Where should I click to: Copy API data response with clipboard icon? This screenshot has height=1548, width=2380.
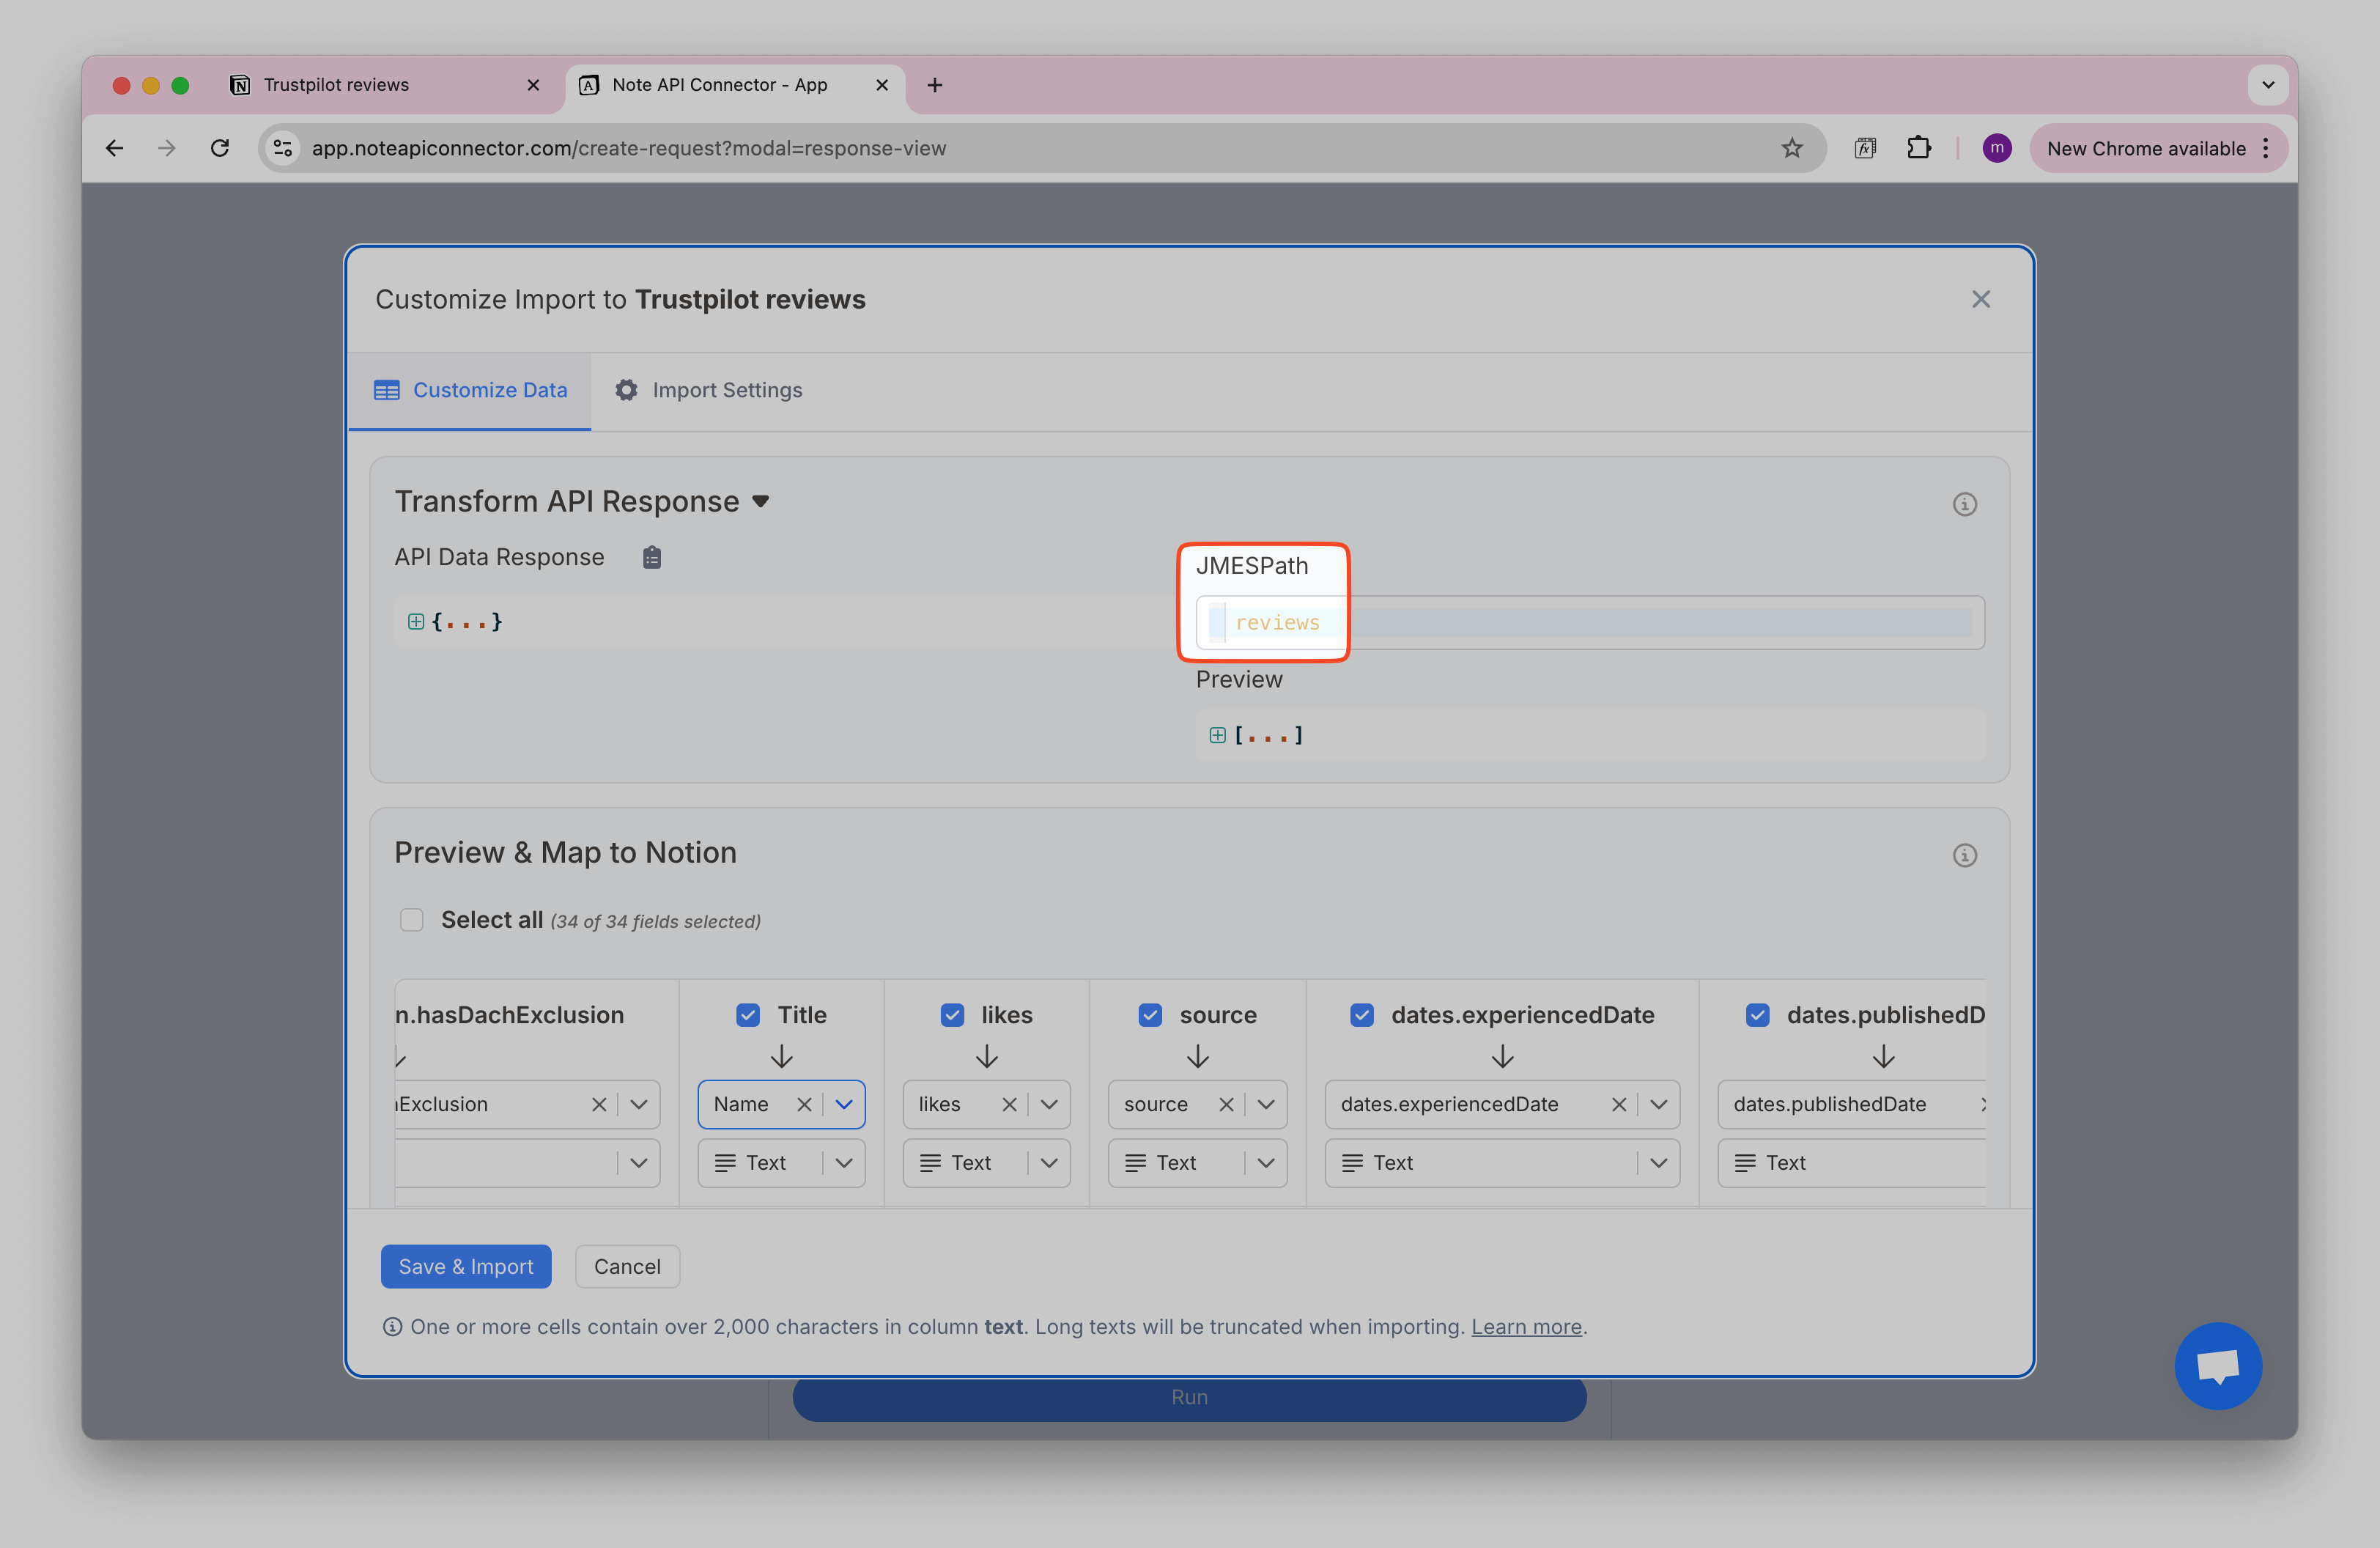coord(652,557)
